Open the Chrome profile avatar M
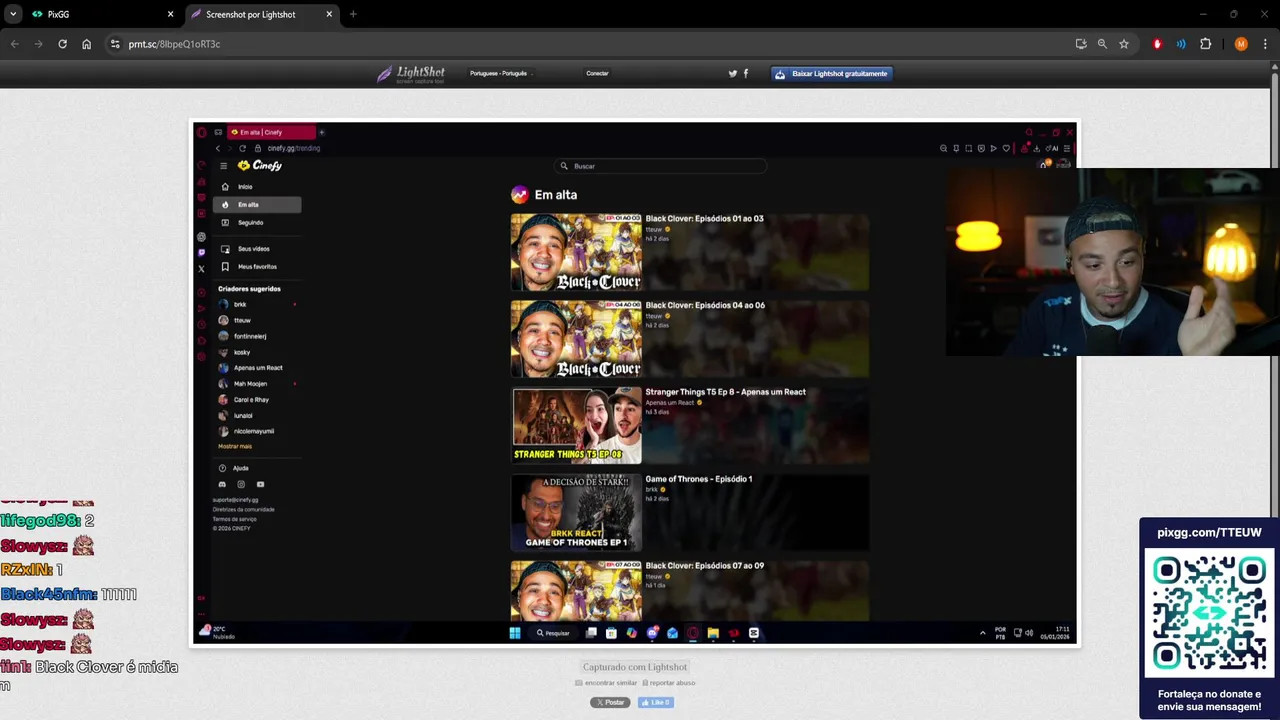1280x720 pixels. pos(1241,44)
